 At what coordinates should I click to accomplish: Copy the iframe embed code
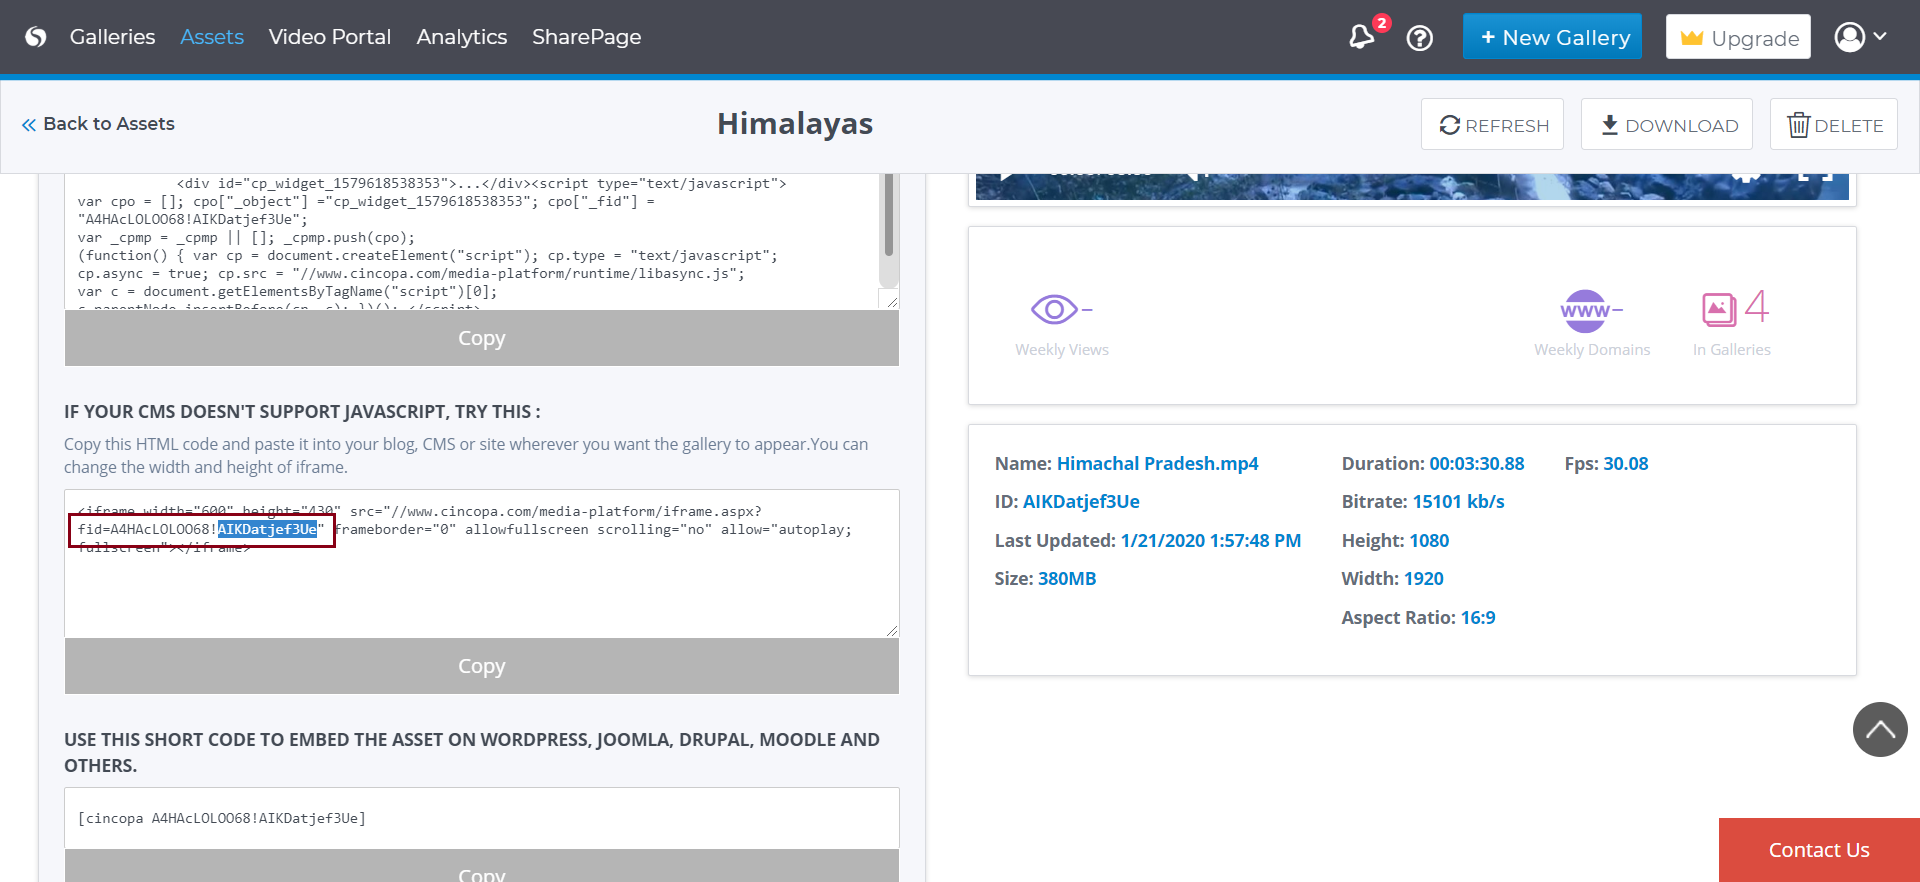click(481, 666)
